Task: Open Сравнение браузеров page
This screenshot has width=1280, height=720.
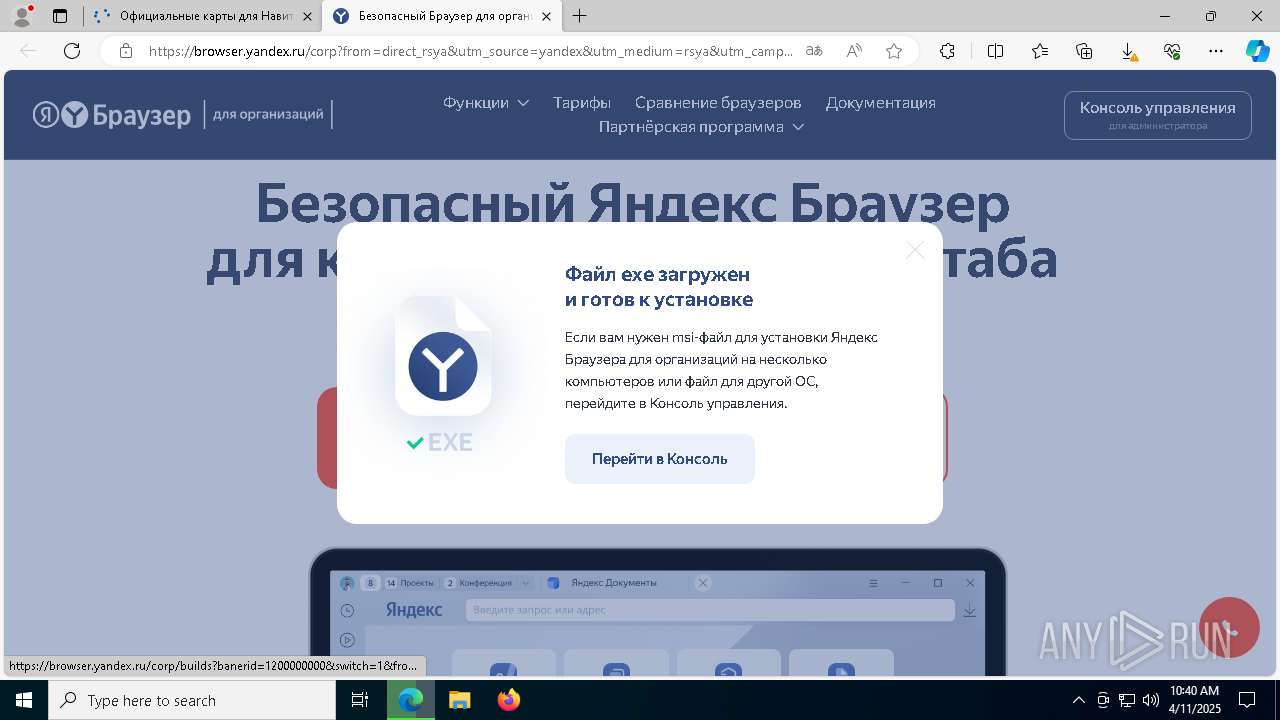Action: tap(718, 102)
